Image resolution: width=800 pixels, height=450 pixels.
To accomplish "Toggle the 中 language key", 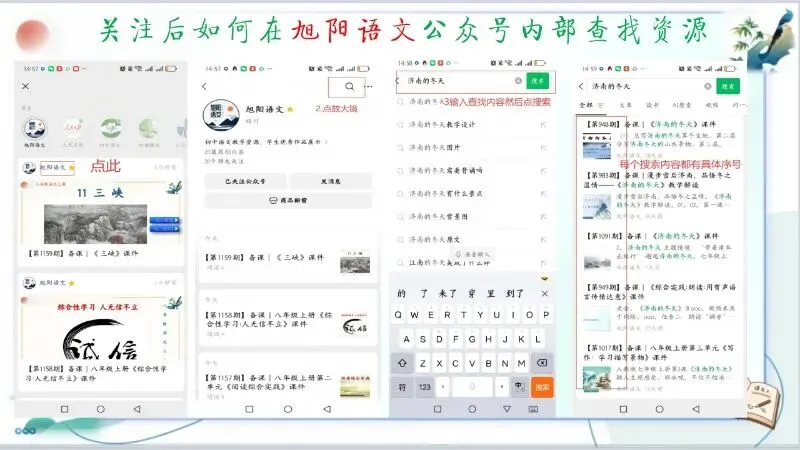I will (518, 387).
